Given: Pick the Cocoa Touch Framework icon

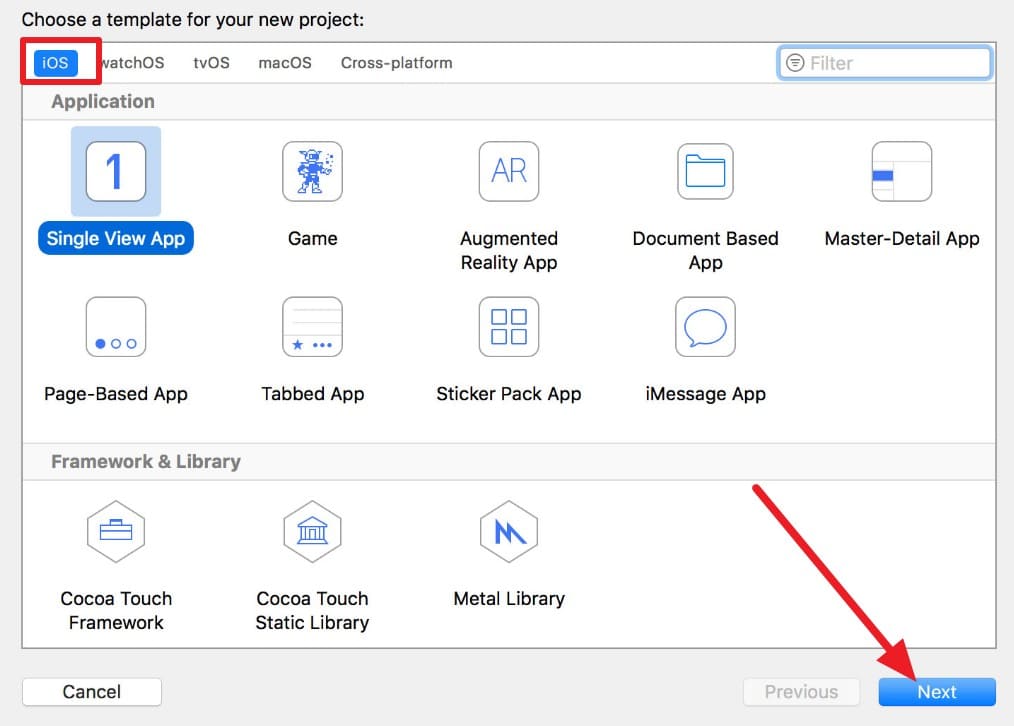Looking at the screenshot, I should pos(116,531).
